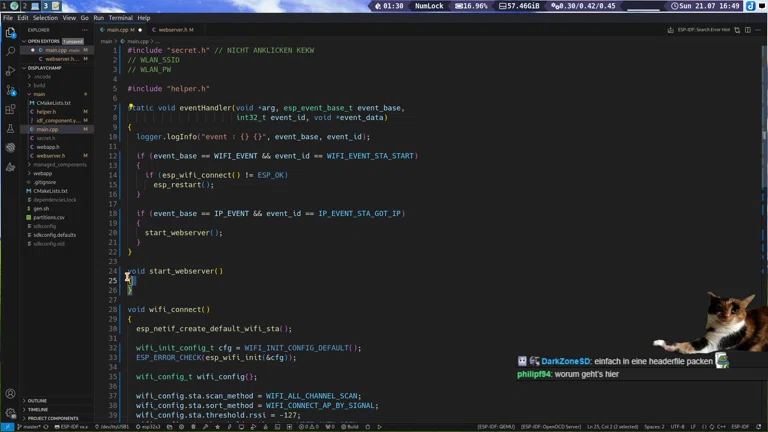Open the View menu
Screen dimensions: 768x432
point(69,18)
